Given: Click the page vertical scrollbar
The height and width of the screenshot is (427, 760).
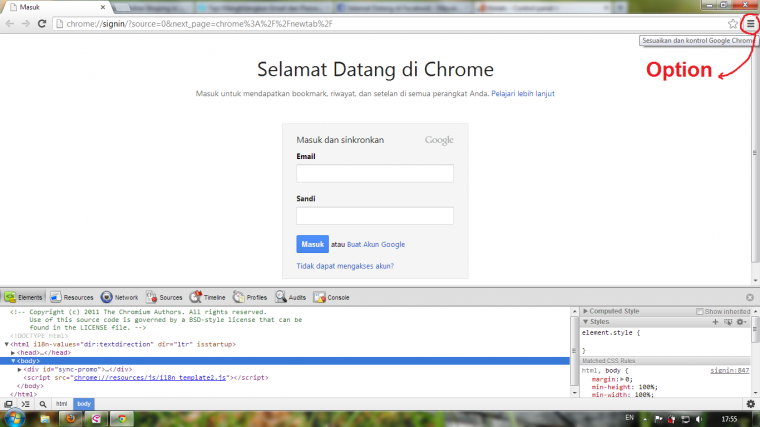Looking at the screenshot, I should 755,153.
